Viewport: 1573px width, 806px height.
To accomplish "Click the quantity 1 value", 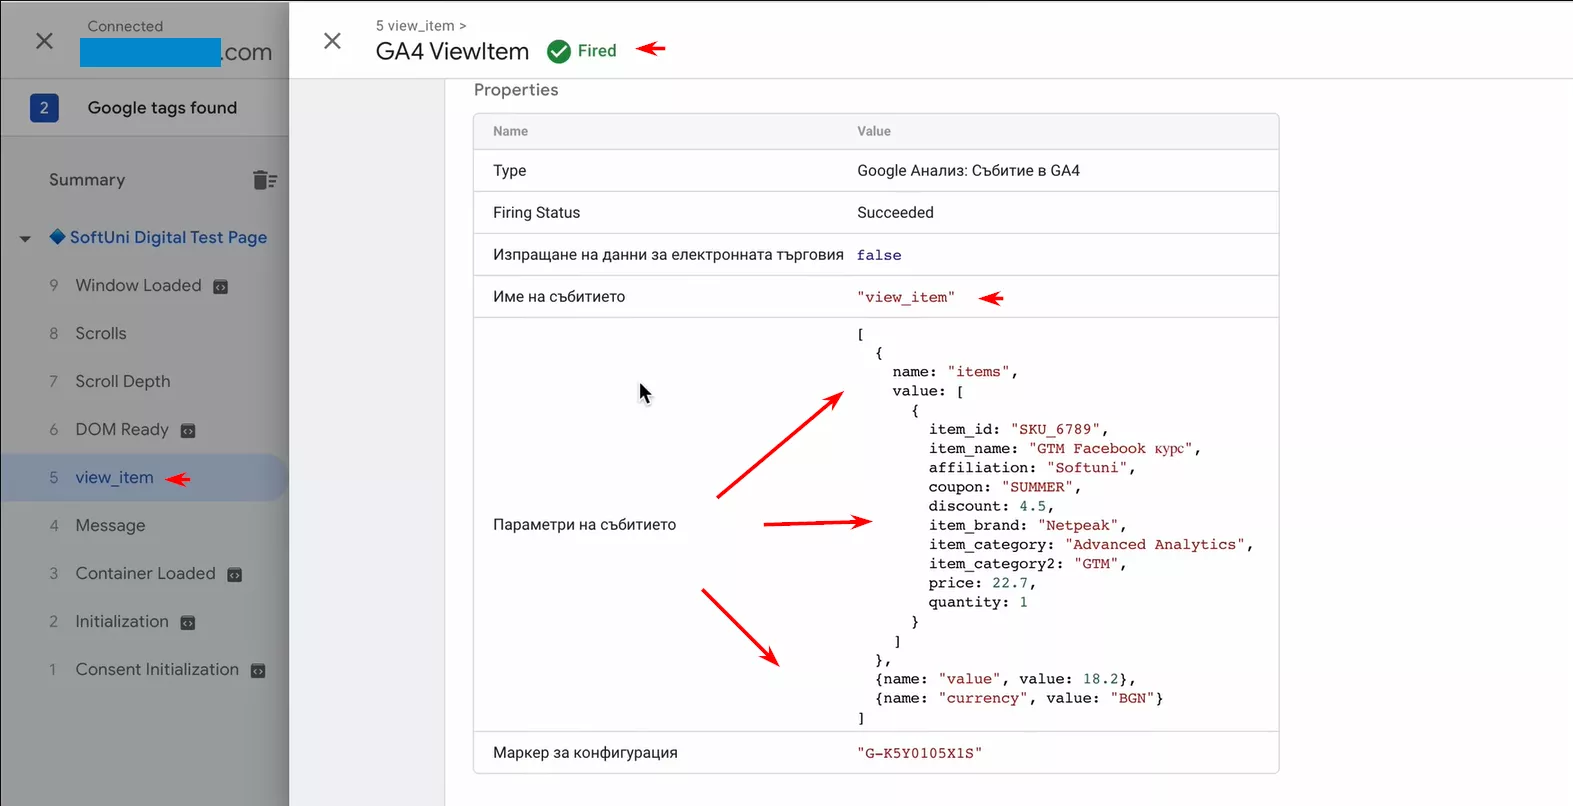I will coord(1023,602).
